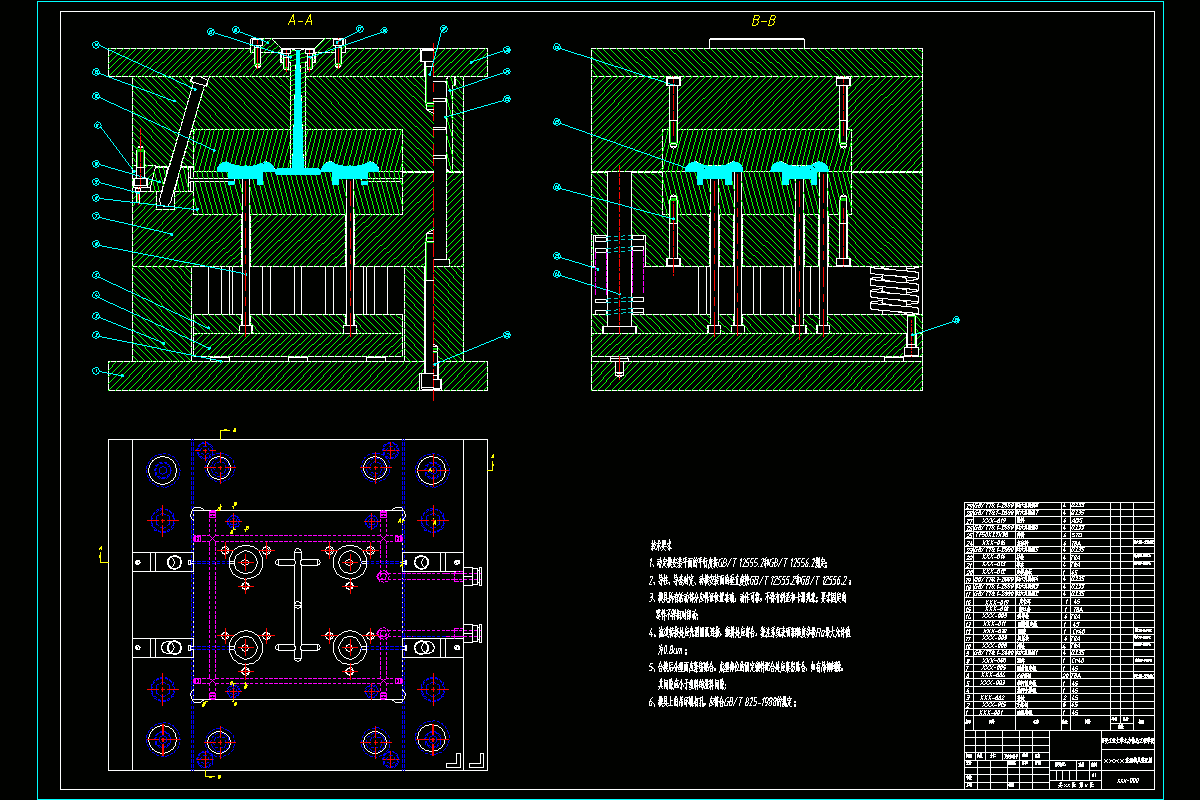Click the B-B section view label
Screen dimensions: 1200x800
765,20
